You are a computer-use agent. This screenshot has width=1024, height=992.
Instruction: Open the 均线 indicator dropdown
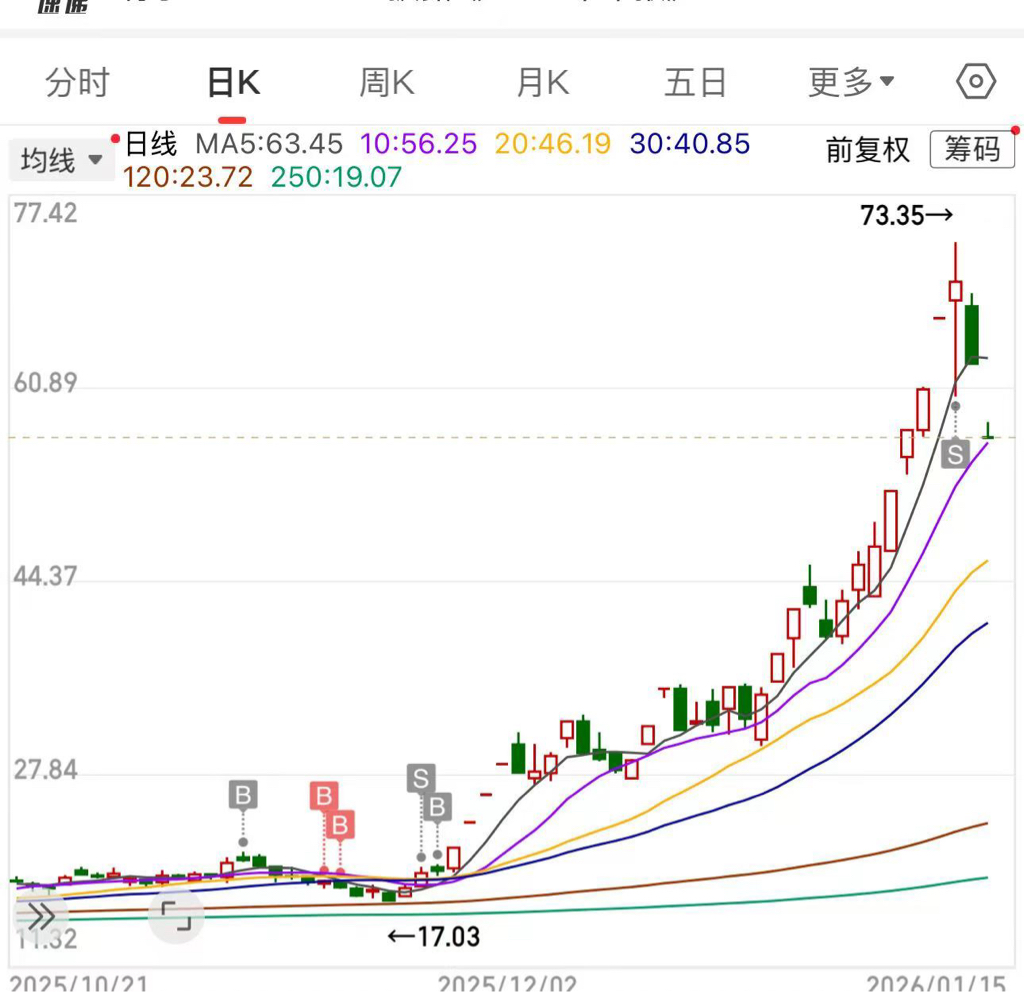(x=60, y=160)
